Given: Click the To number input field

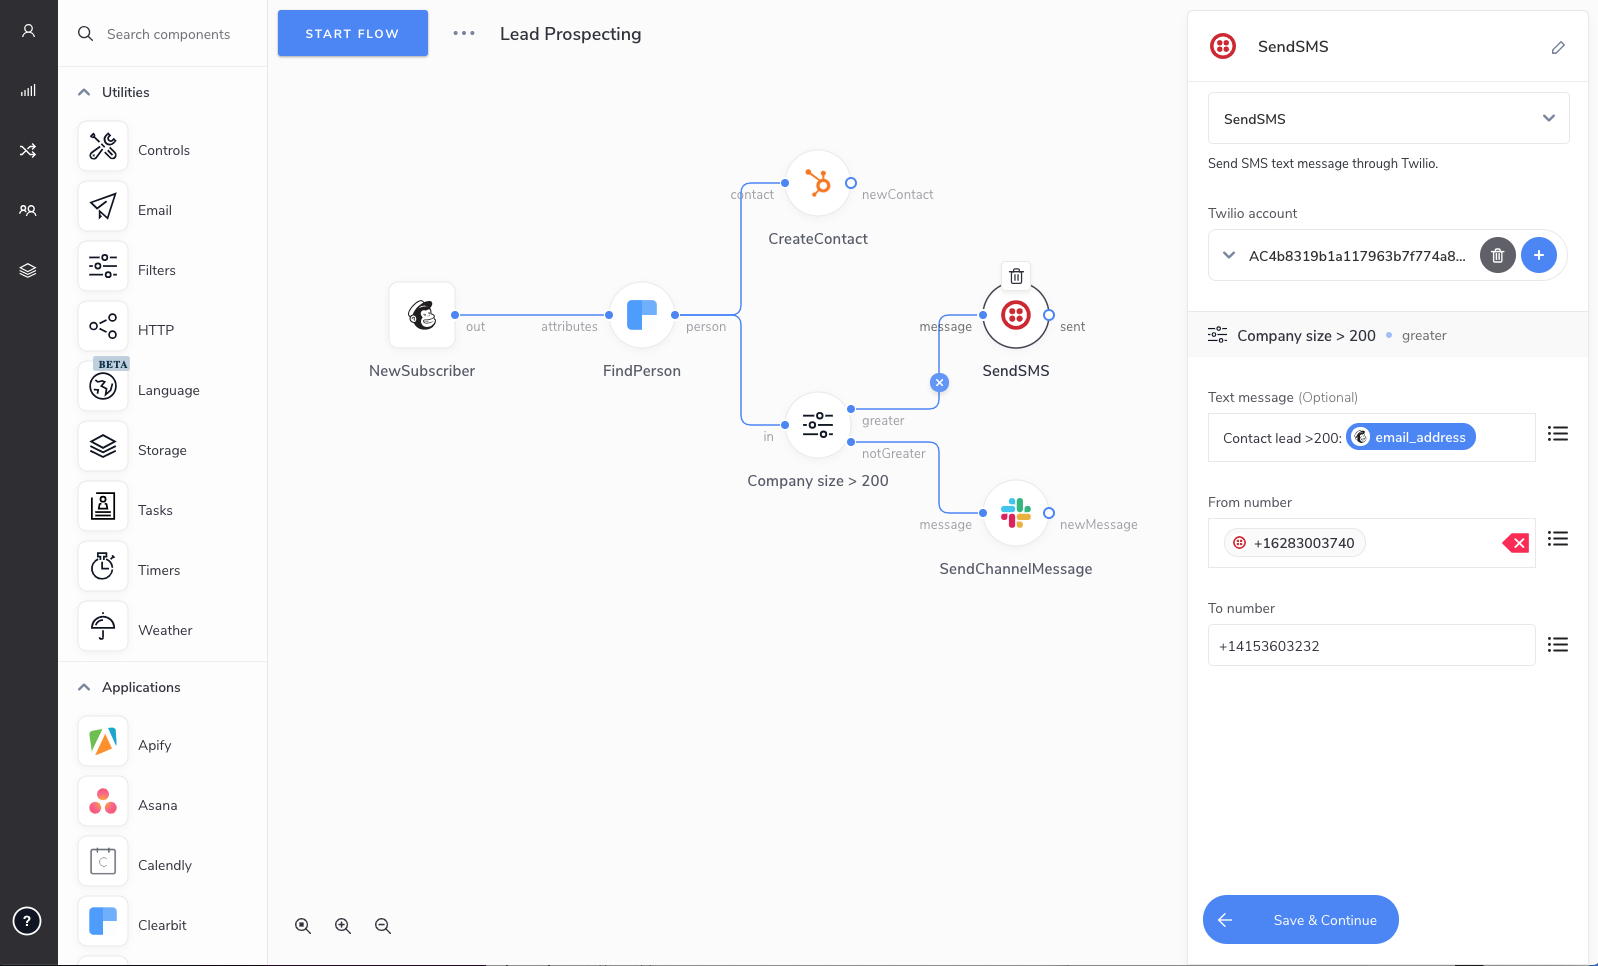Looking at the screenshot, I should coord(1371,645).
